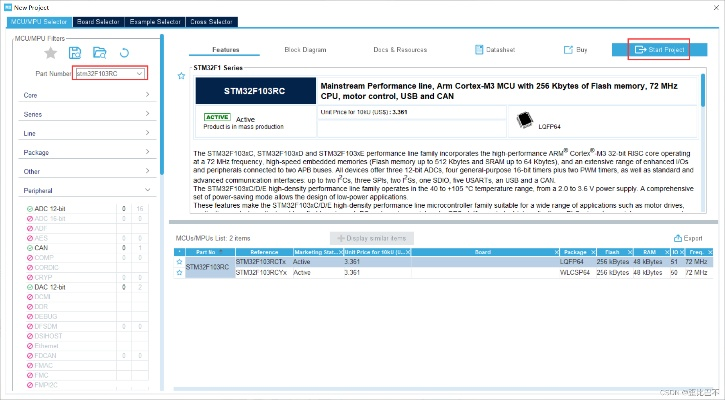Click the save filter floppy disk icon
Screen dimensions: 725x400
tap(75, 52)
